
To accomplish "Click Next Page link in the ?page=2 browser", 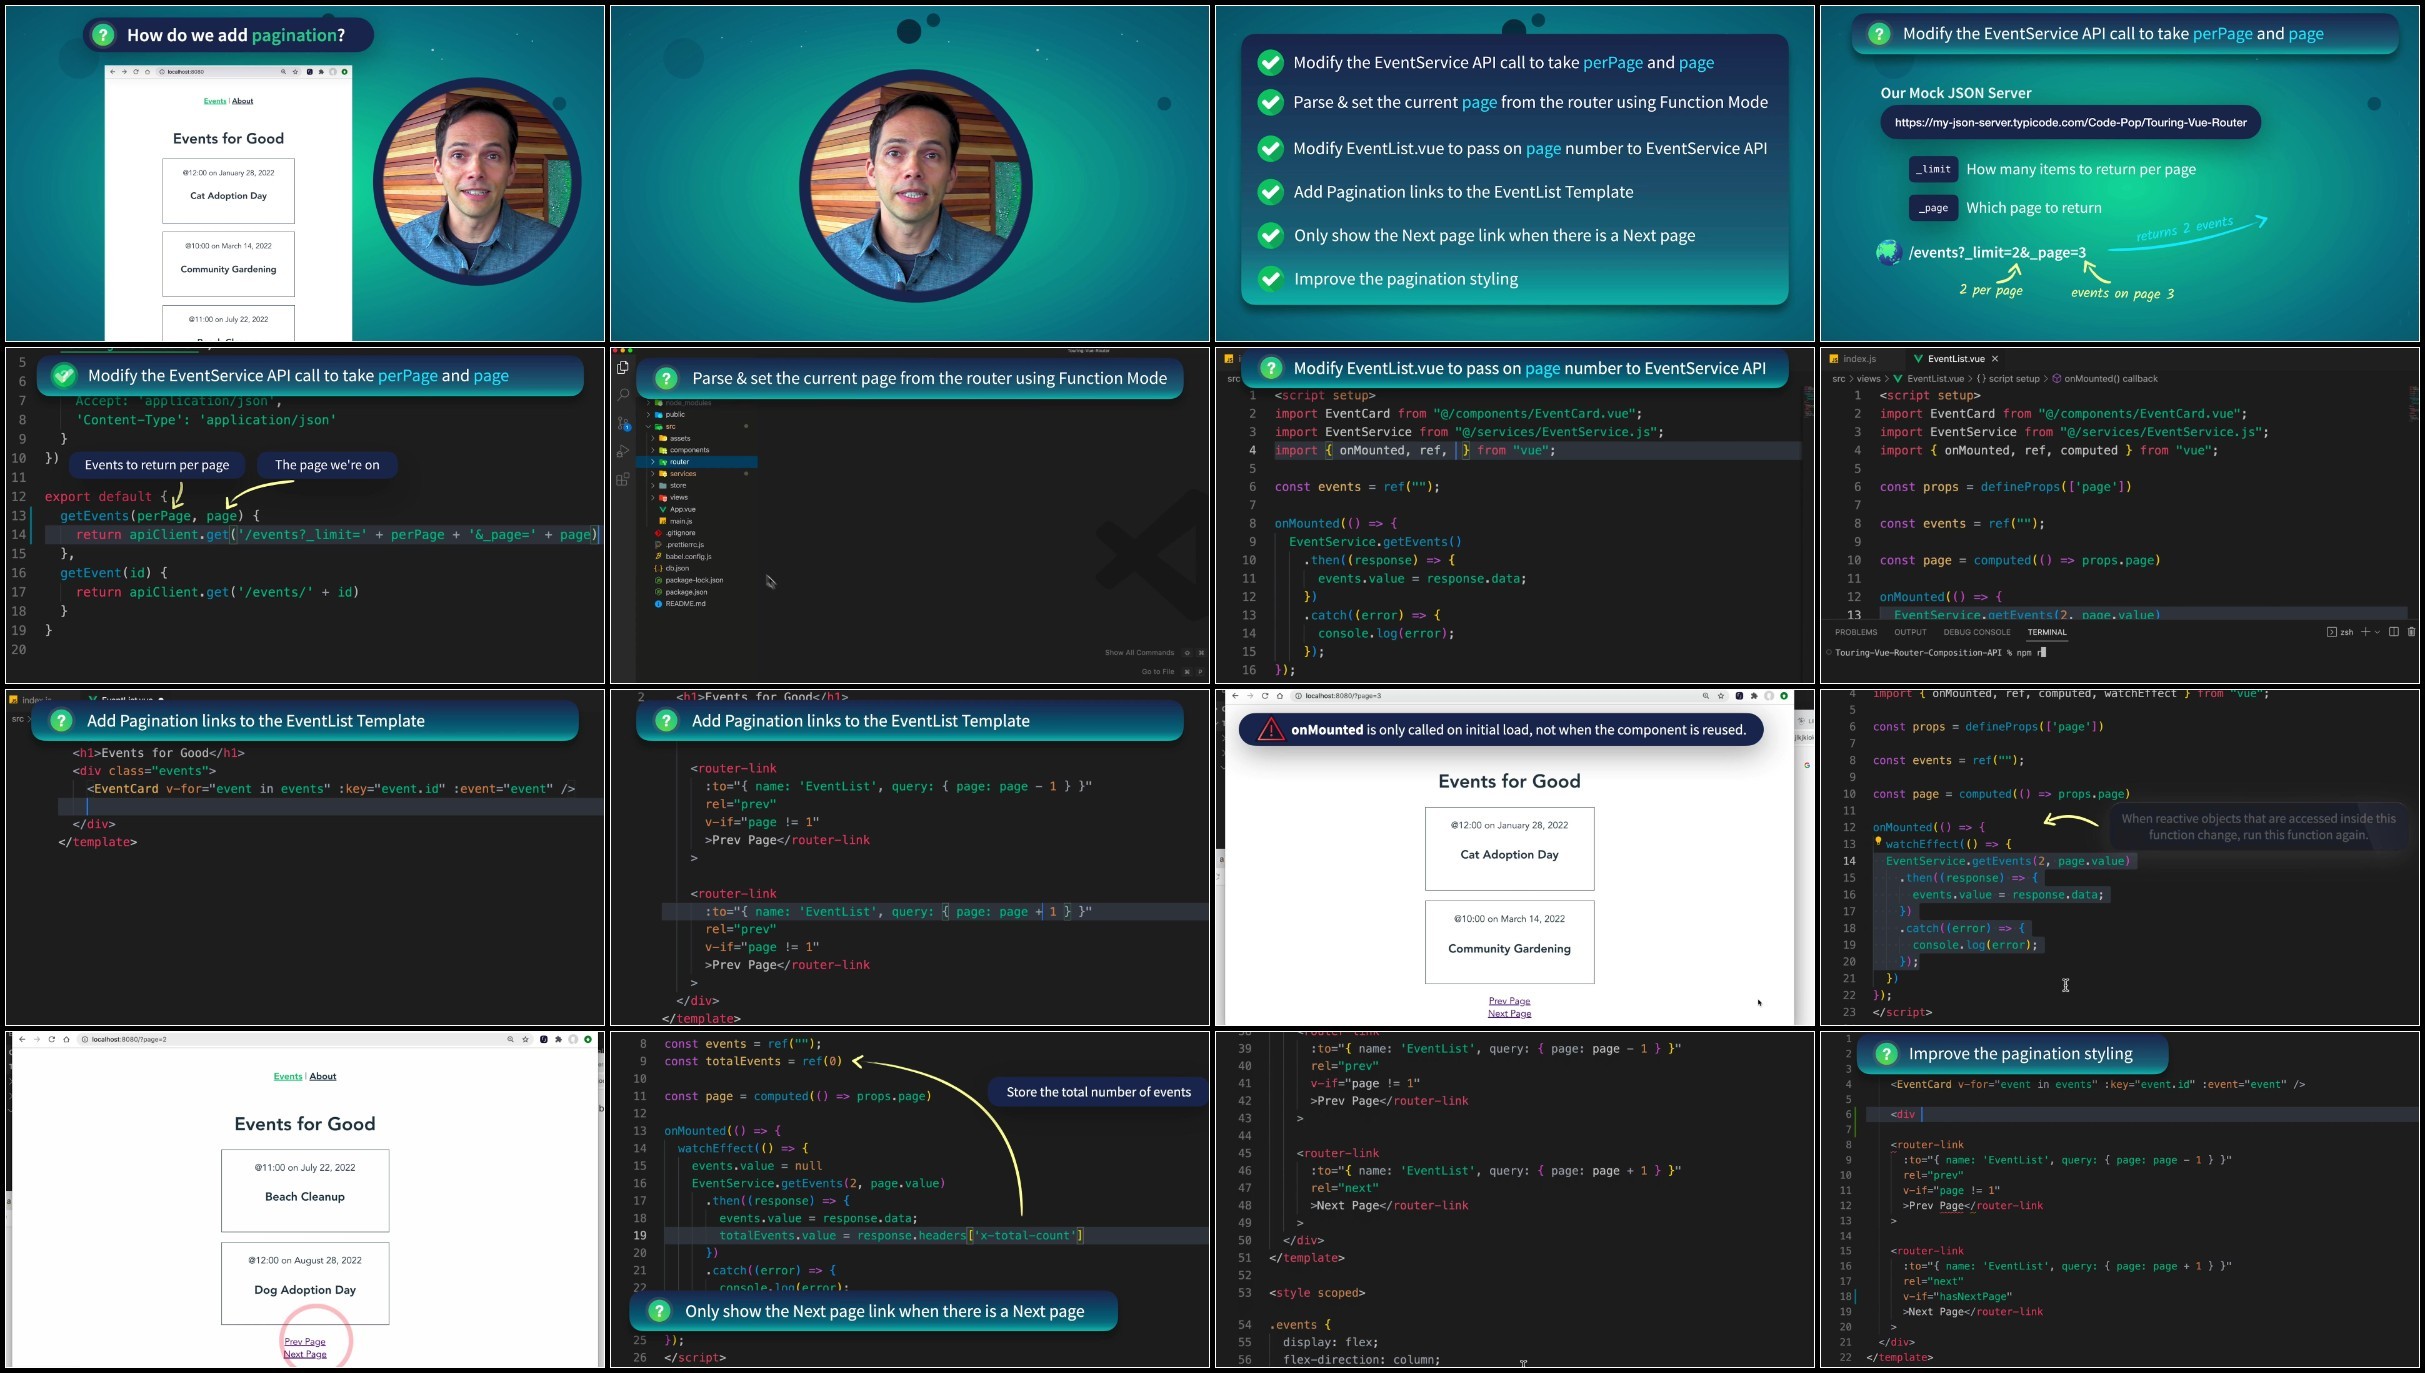I will pyautogui.click(x=305, y=1355).
